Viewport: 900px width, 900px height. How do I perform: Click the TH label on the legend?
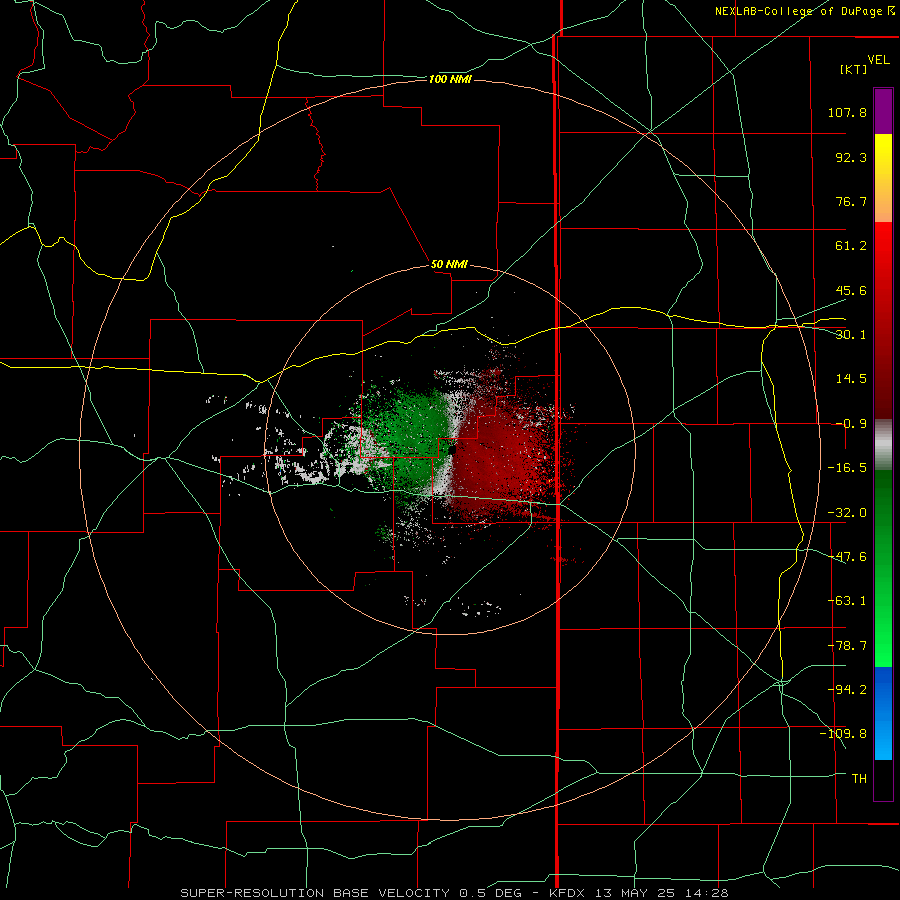[x=859, y=778]
